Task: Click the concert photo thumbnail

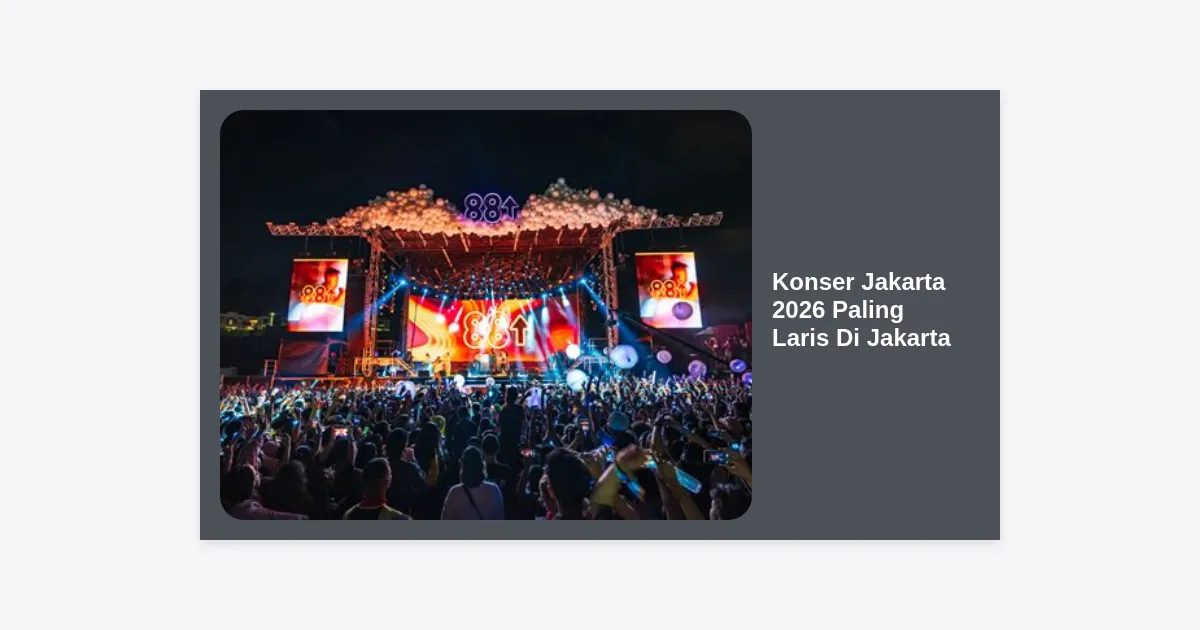Action: [x=485, y=315]
